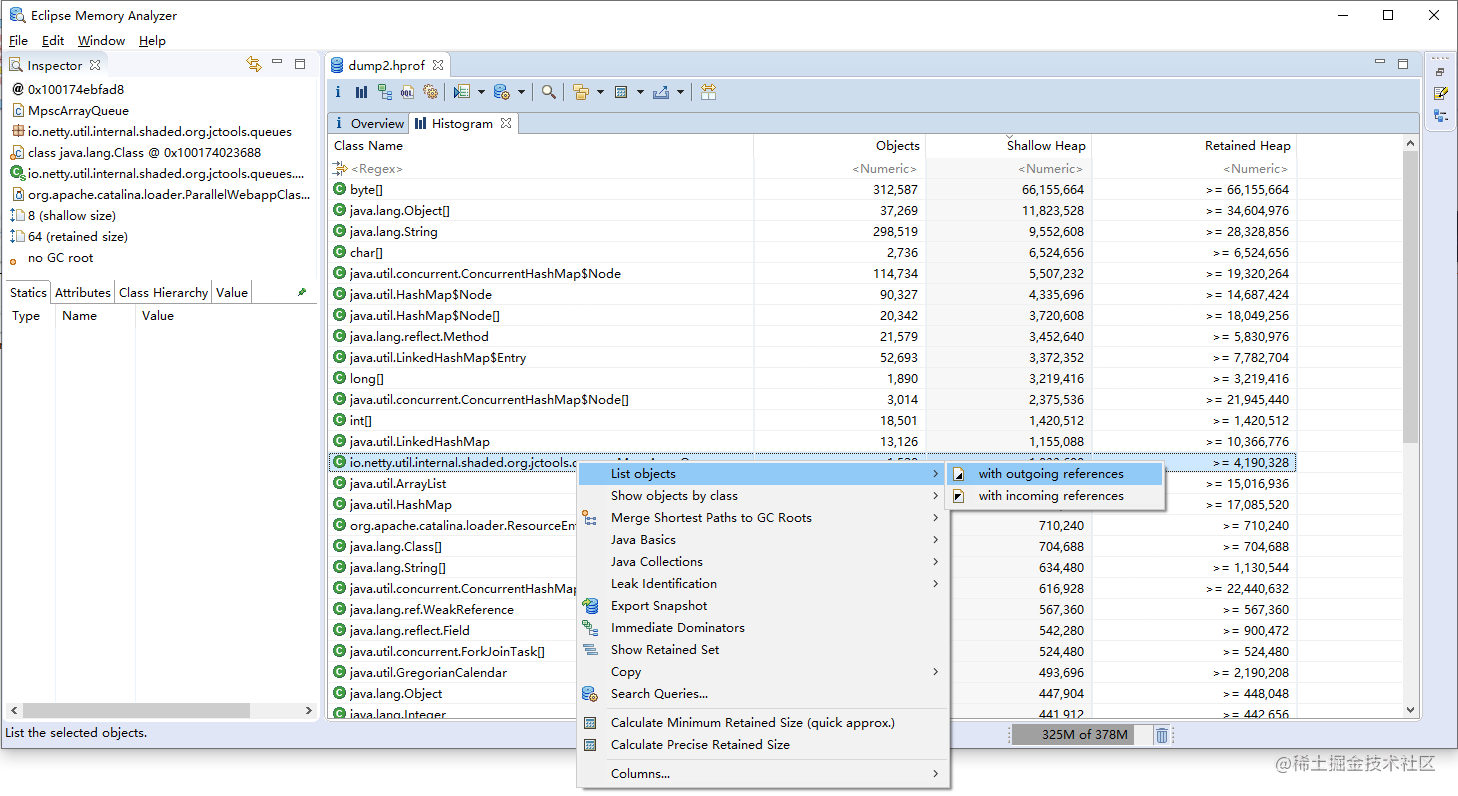Click the class icon next to byte[]
The height and width of the screenshot is (796, 1458).
(340, 189)
